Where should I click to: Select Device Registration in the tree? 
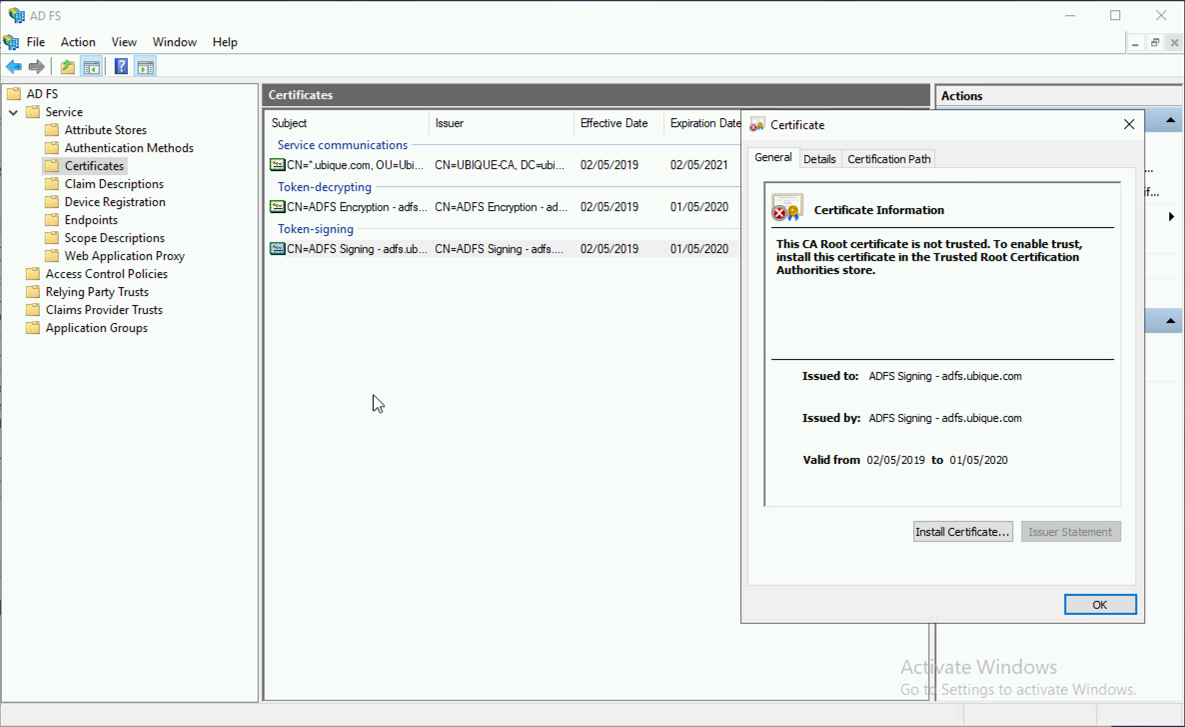[115, 202]
